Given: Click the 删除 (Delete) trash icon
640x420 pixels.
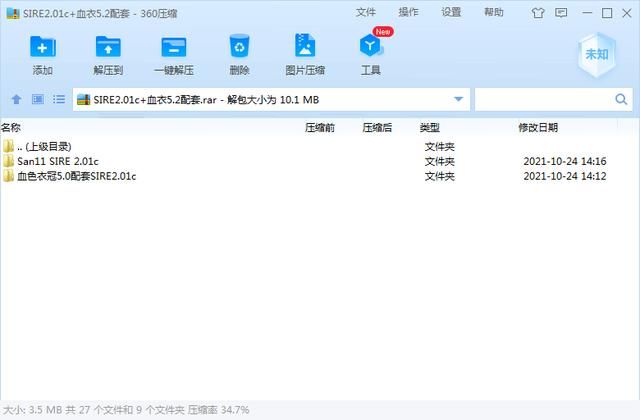Looking at the screenshot, I should point(239,46).
